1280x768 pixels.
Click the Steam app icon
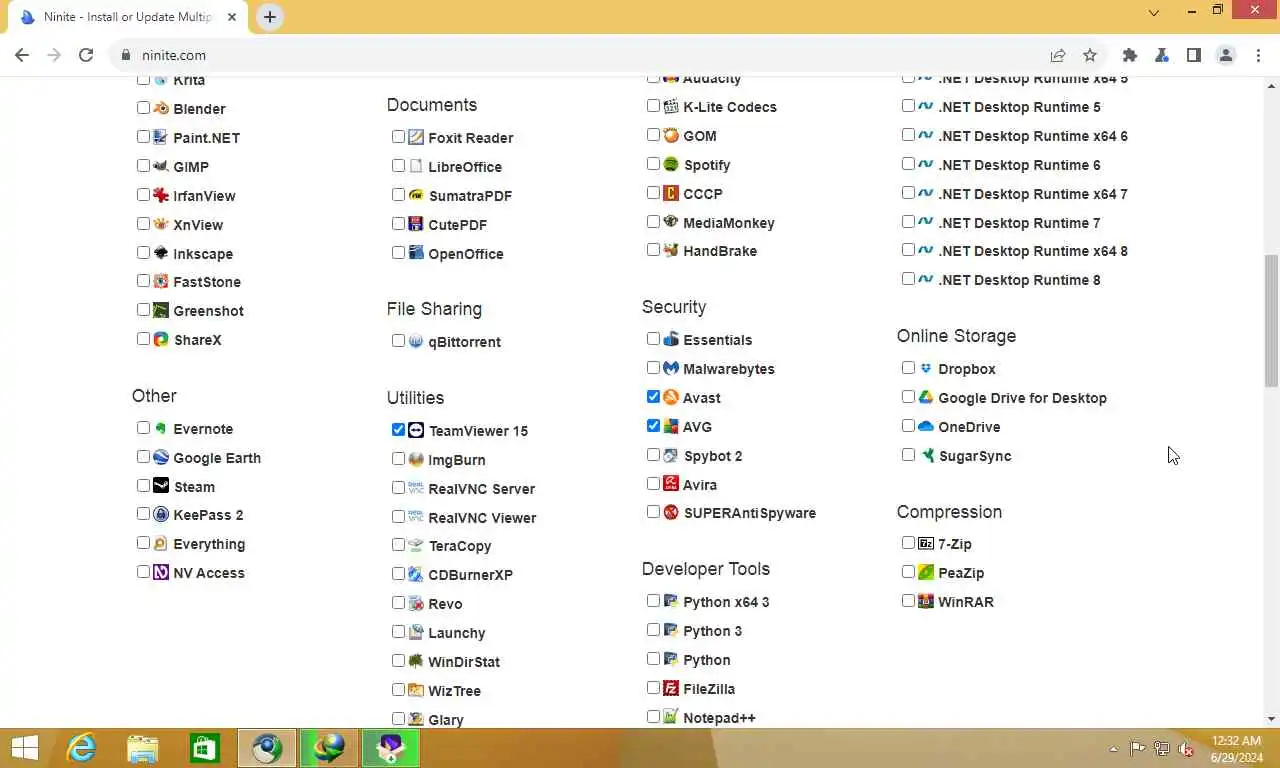[160, 486]
